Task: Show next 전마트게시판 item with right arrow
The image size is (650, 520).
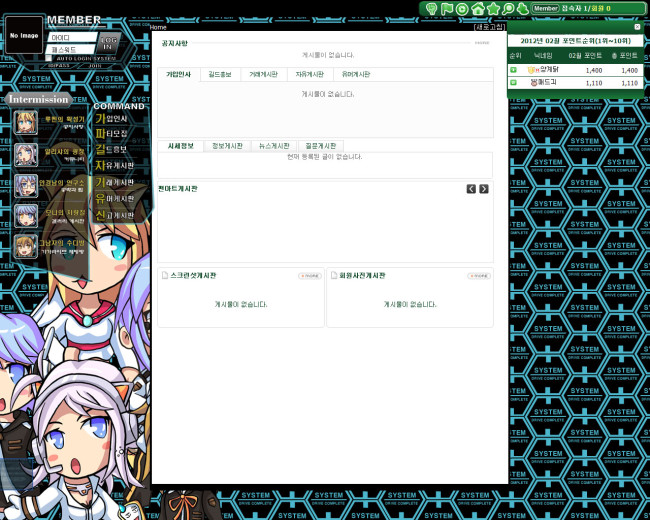Action: pyautogui.click(x=484, y=189)
